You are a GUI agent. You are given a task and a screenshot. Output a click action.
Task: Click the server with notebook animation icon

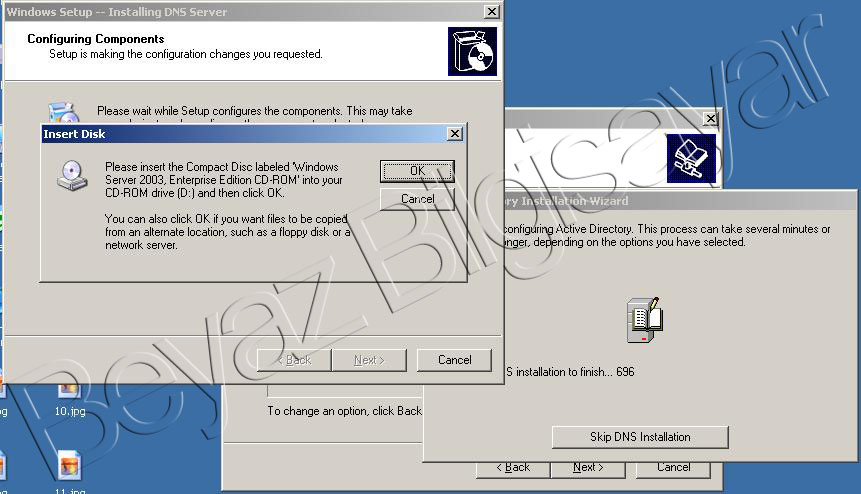(645, 321)
